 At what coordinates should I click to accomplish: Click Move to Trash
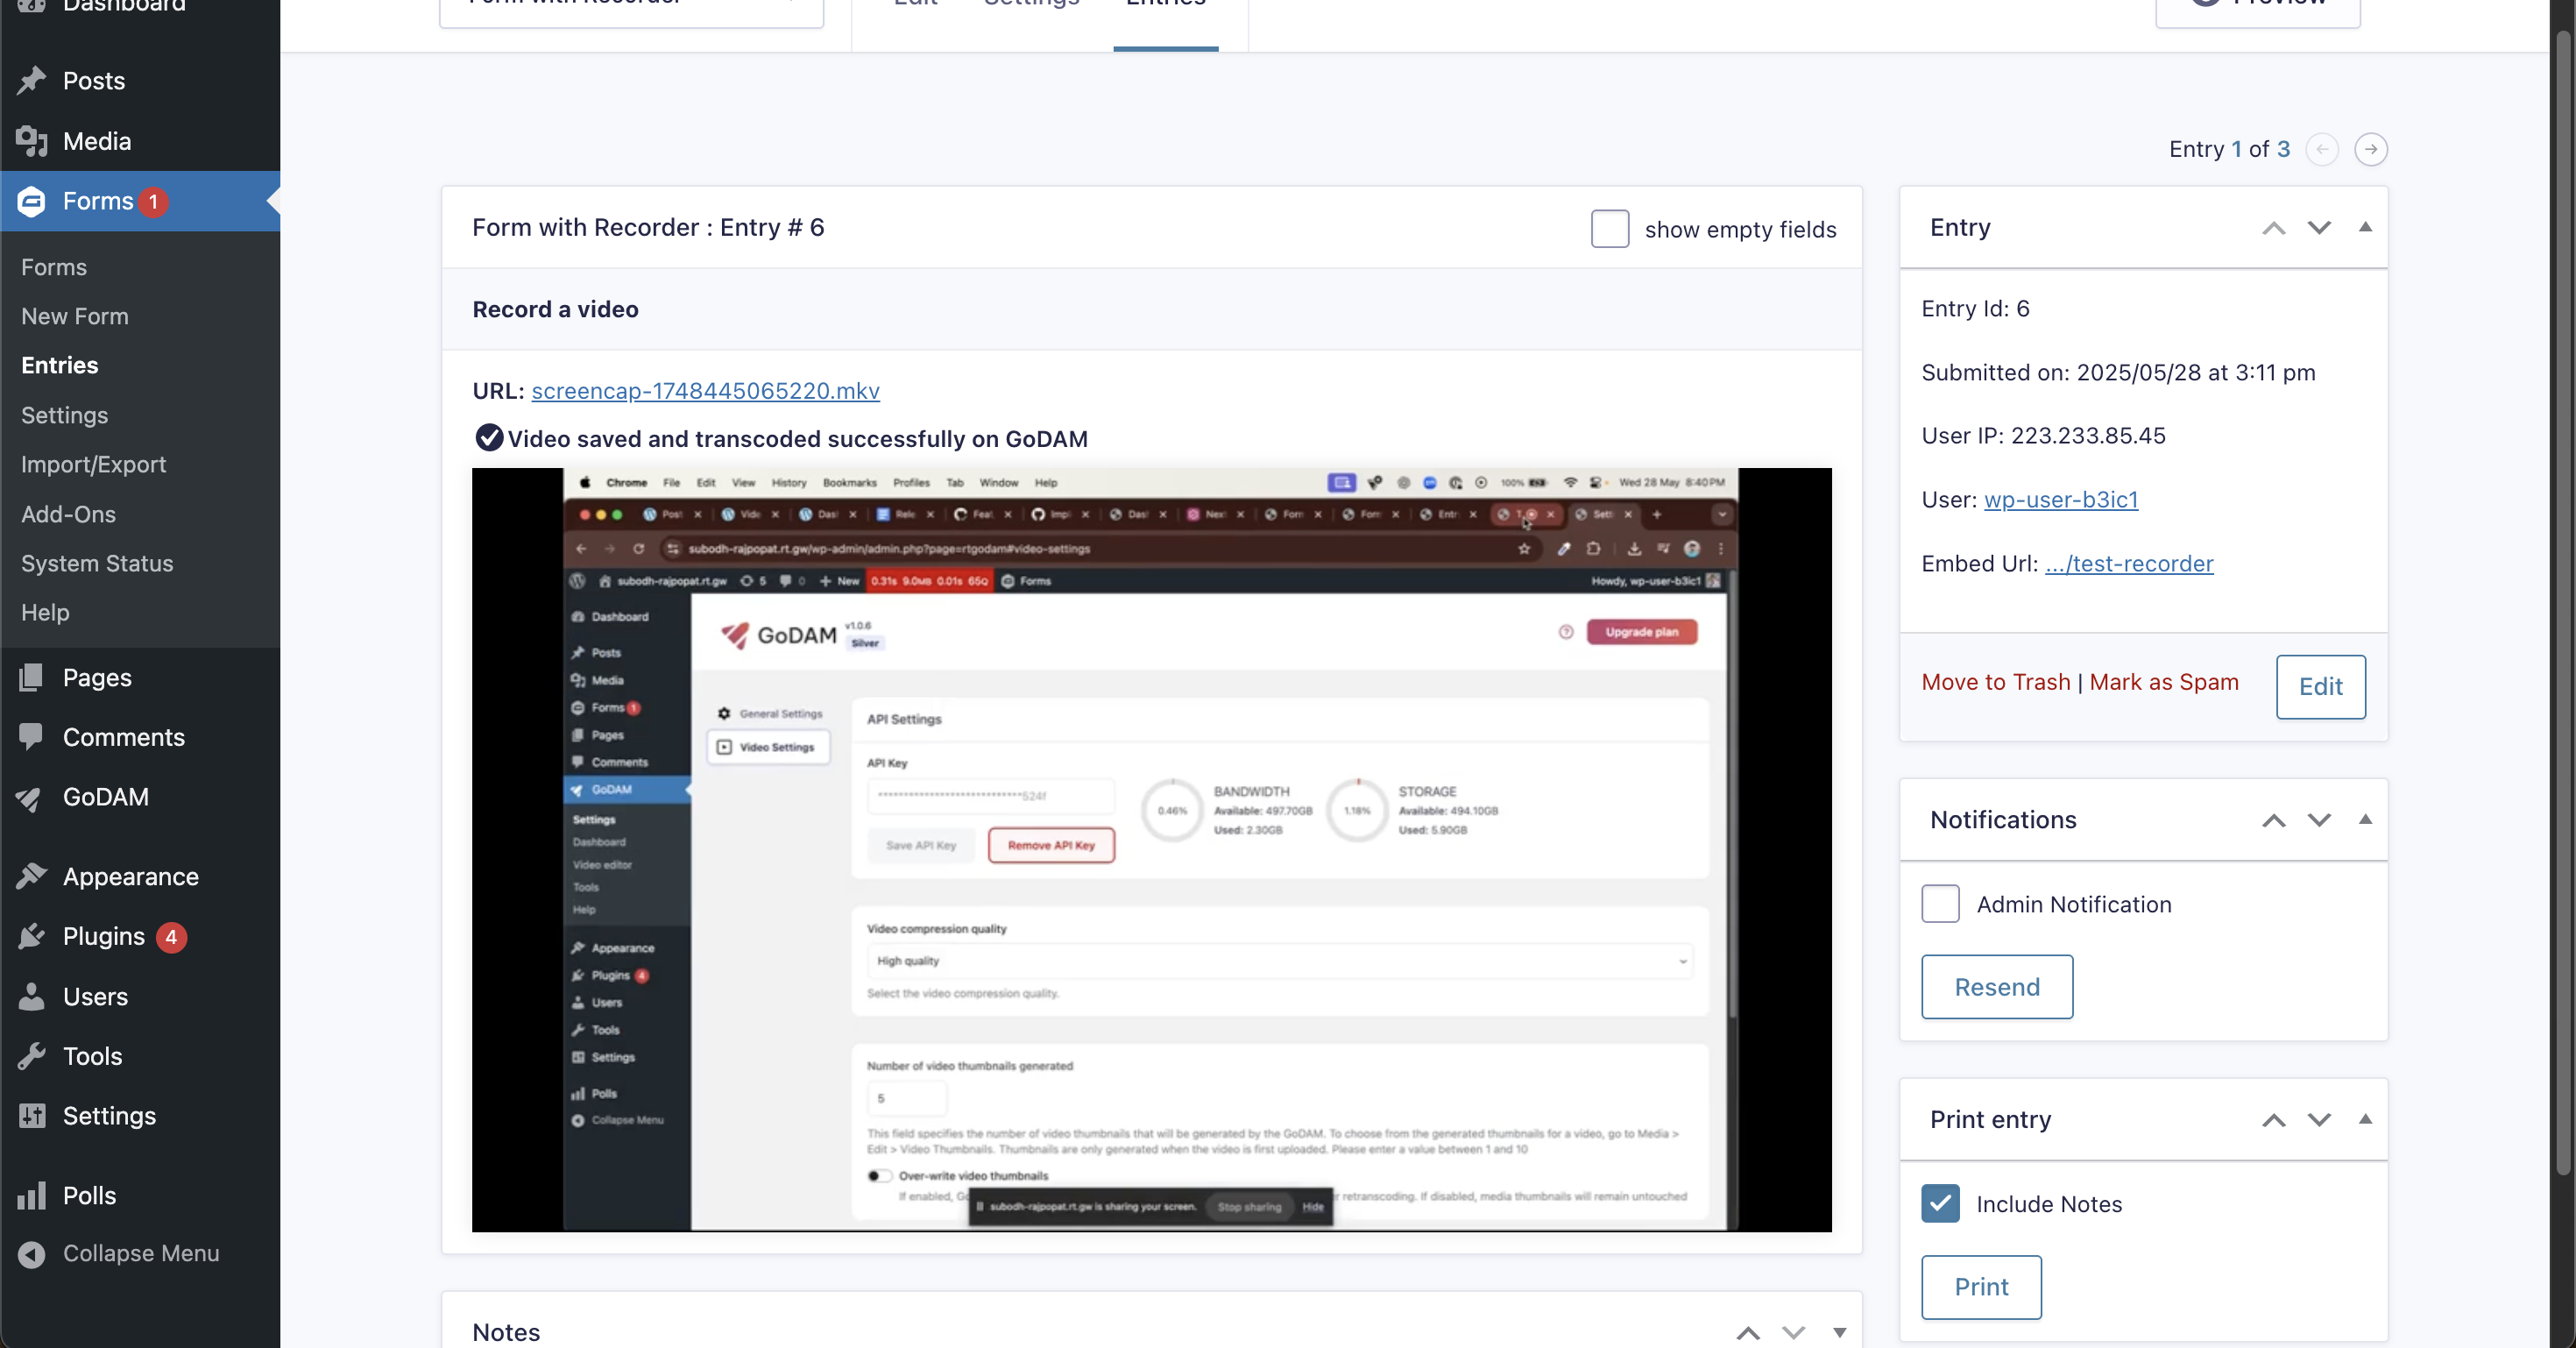(1995, 682)
